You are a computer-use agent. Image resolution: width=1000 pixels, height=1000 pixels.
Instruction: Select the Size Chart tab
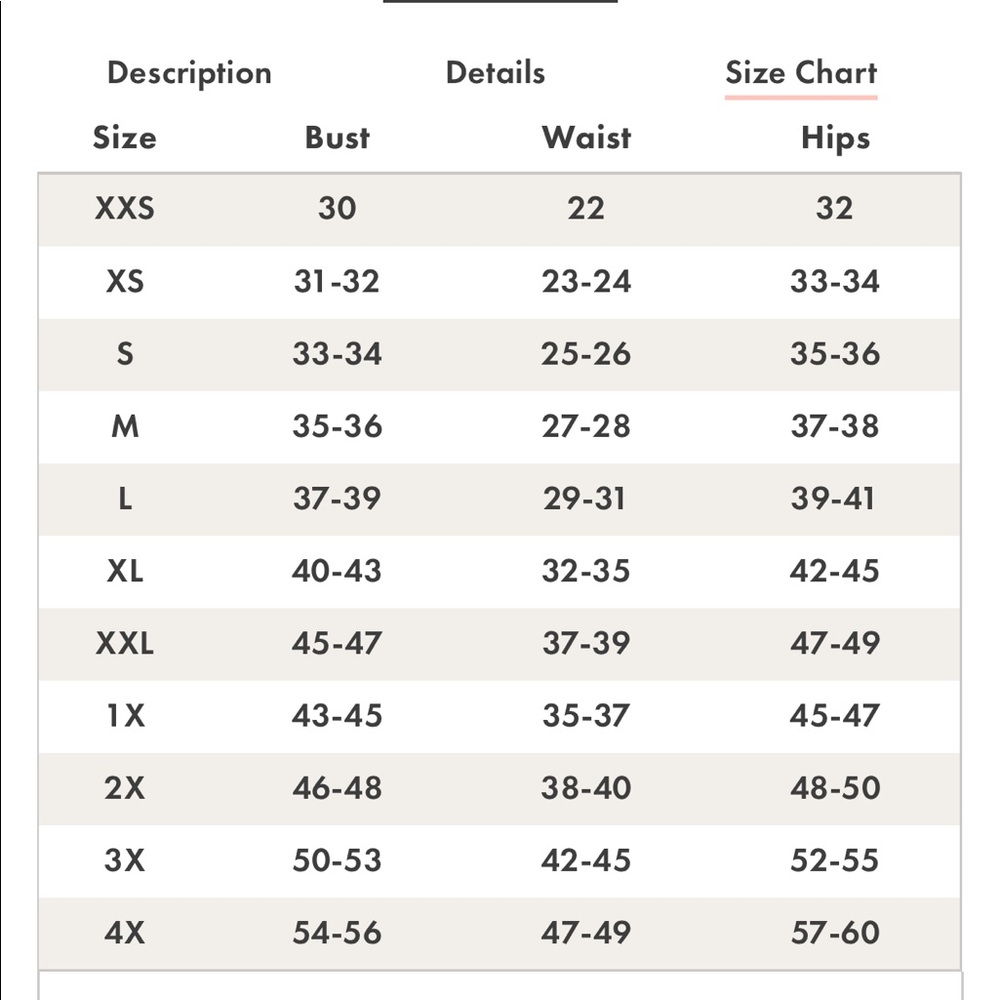tap(801, 73)
